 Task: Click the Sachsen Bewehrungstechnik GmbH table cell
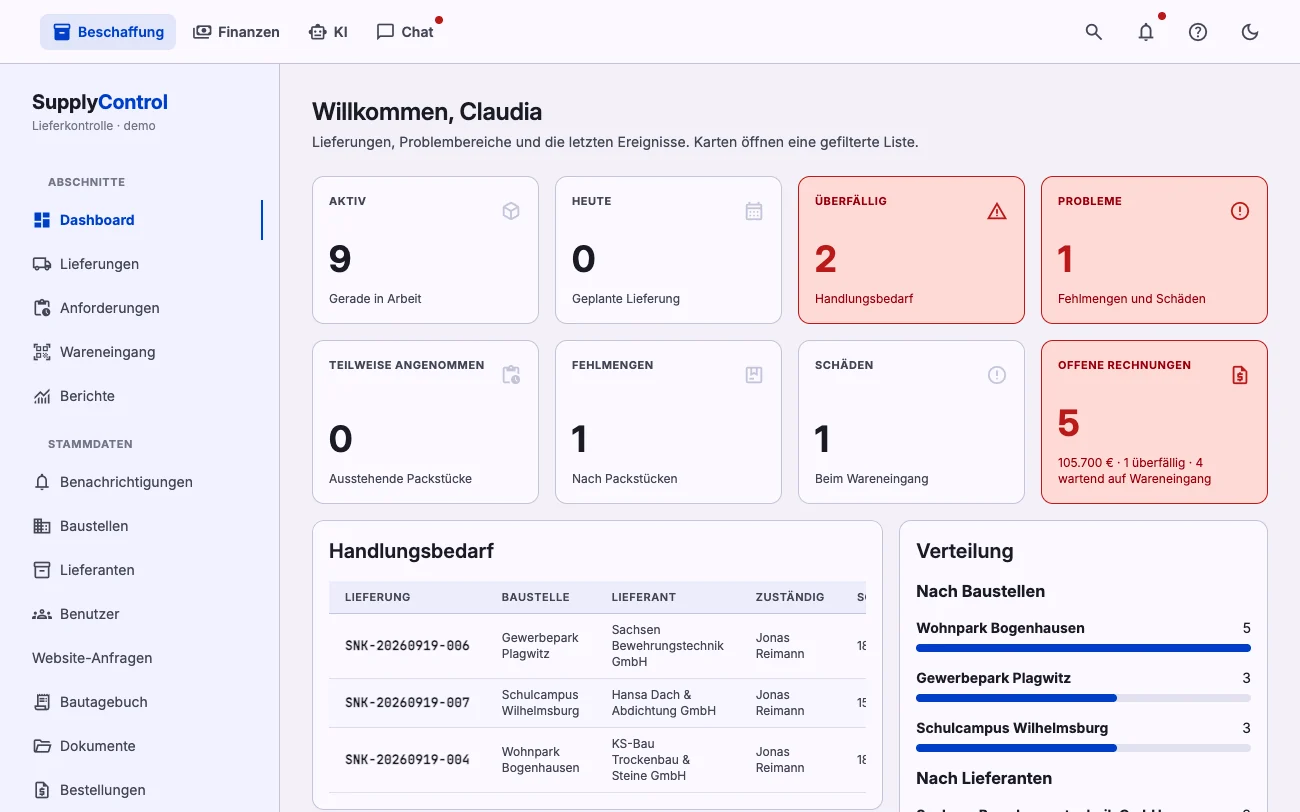click(x=668, y=646)
